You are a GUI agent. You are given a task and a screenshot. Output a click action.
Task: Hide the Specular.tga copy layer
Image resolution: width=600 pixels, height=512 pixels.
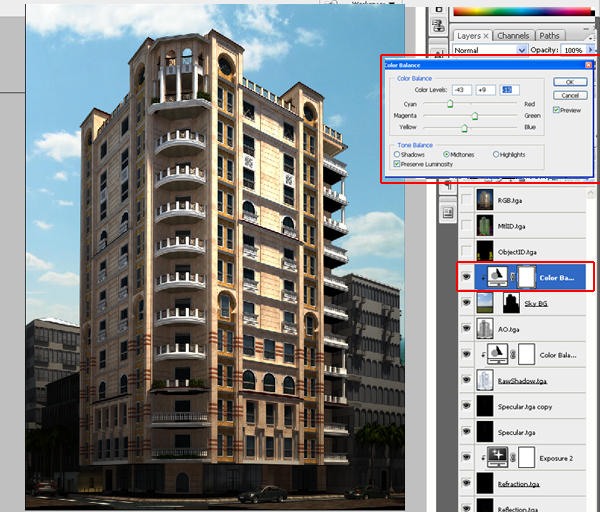[x=466, y=406]
